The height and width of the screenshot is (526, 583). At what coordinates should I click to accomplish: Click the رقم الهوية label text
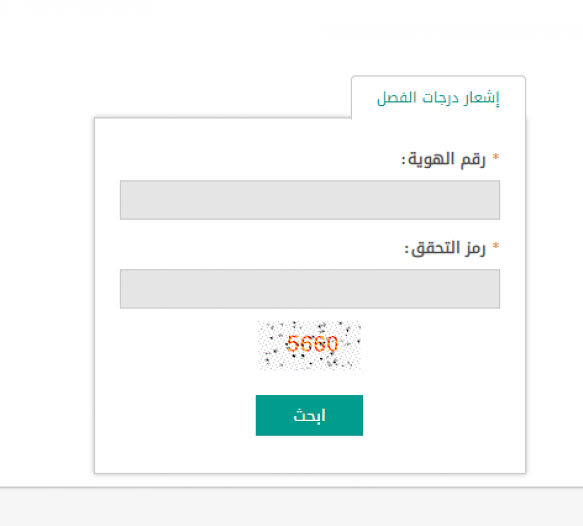(x=443, y=160)
